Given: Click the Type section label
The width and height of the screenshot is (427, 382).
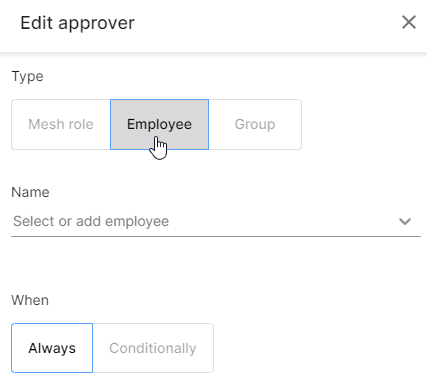Looking at the screenshot, I should (27, 77).
